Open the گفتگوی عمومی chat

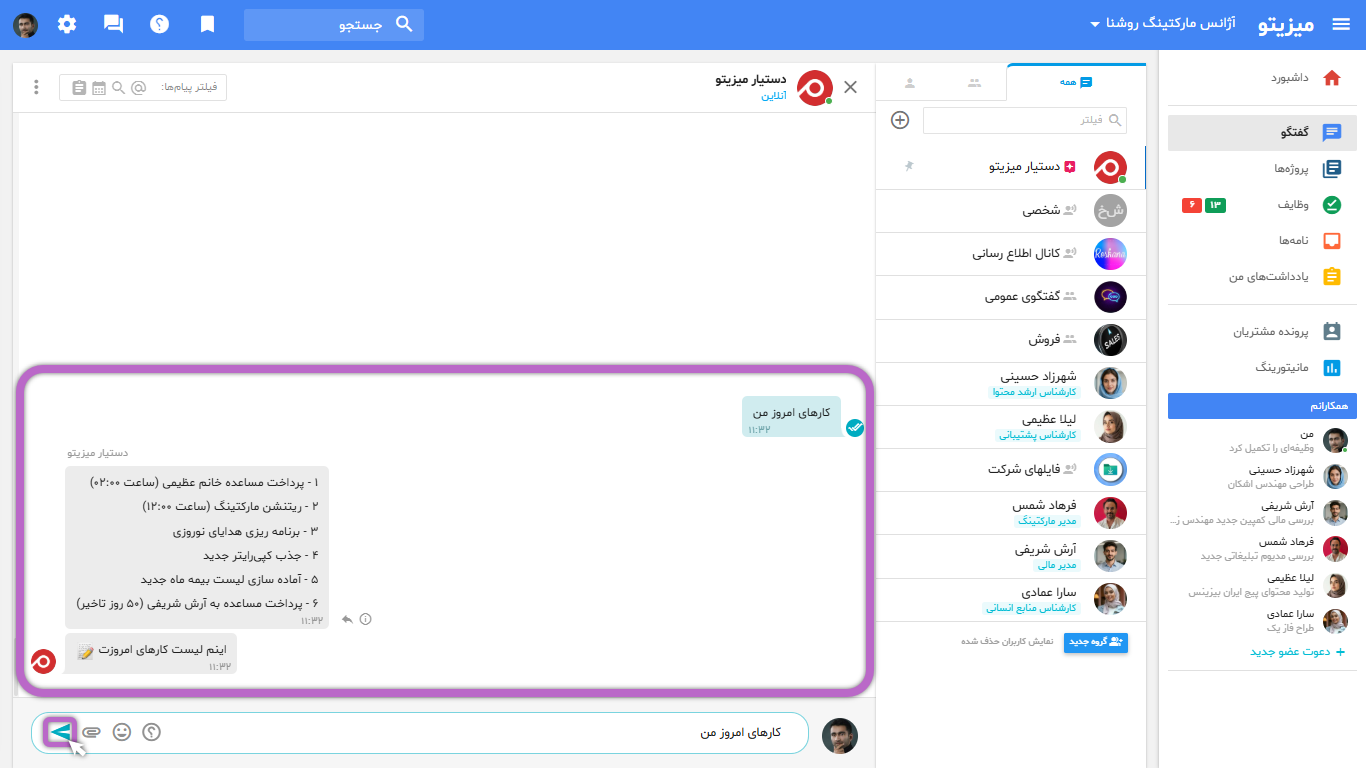click(1010, 297)
